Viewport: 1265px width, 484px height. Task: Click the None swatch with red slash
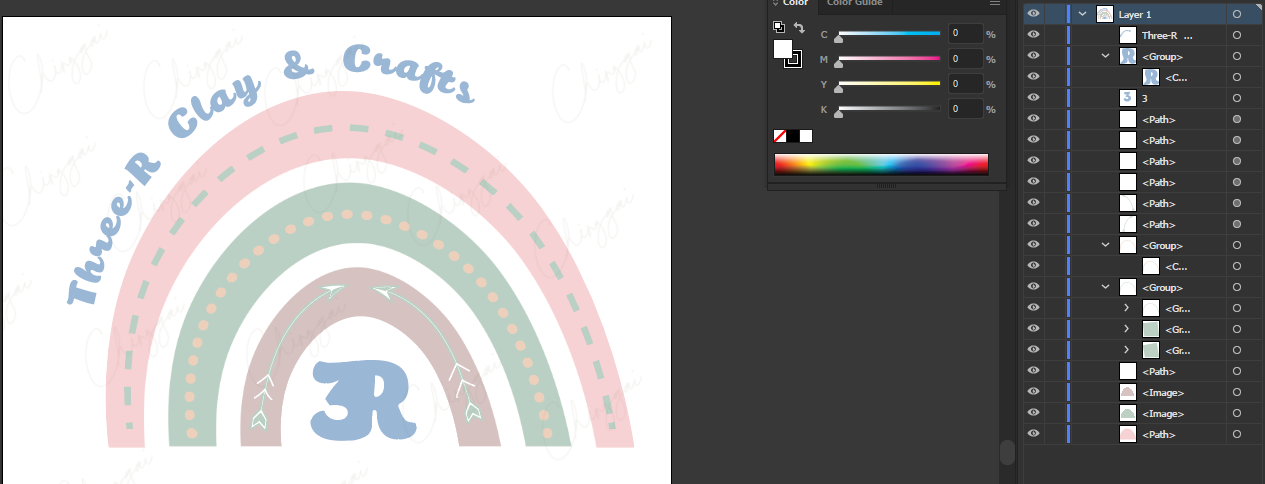780,136
